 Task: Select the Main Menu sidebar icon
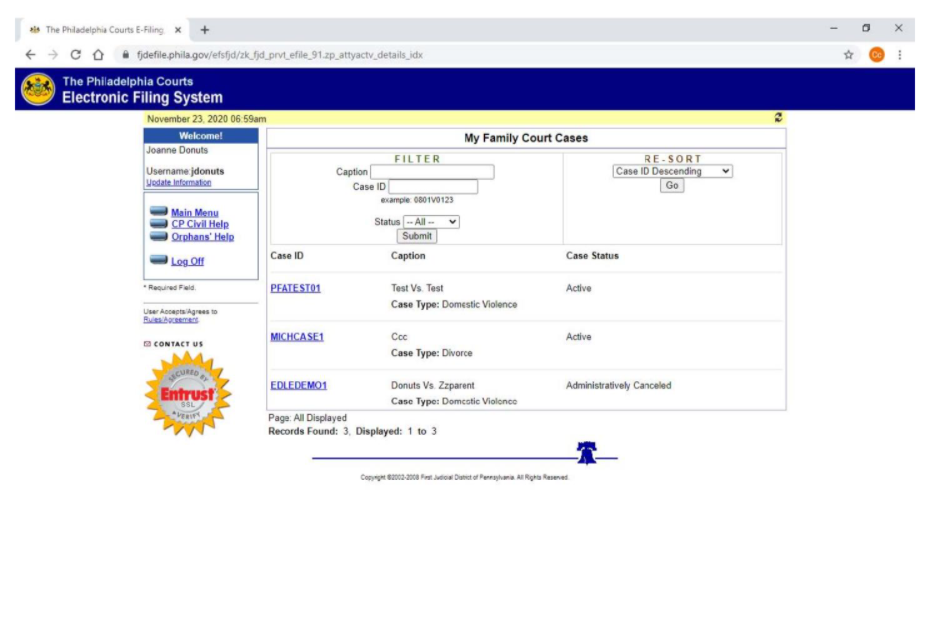coord(158,210)
